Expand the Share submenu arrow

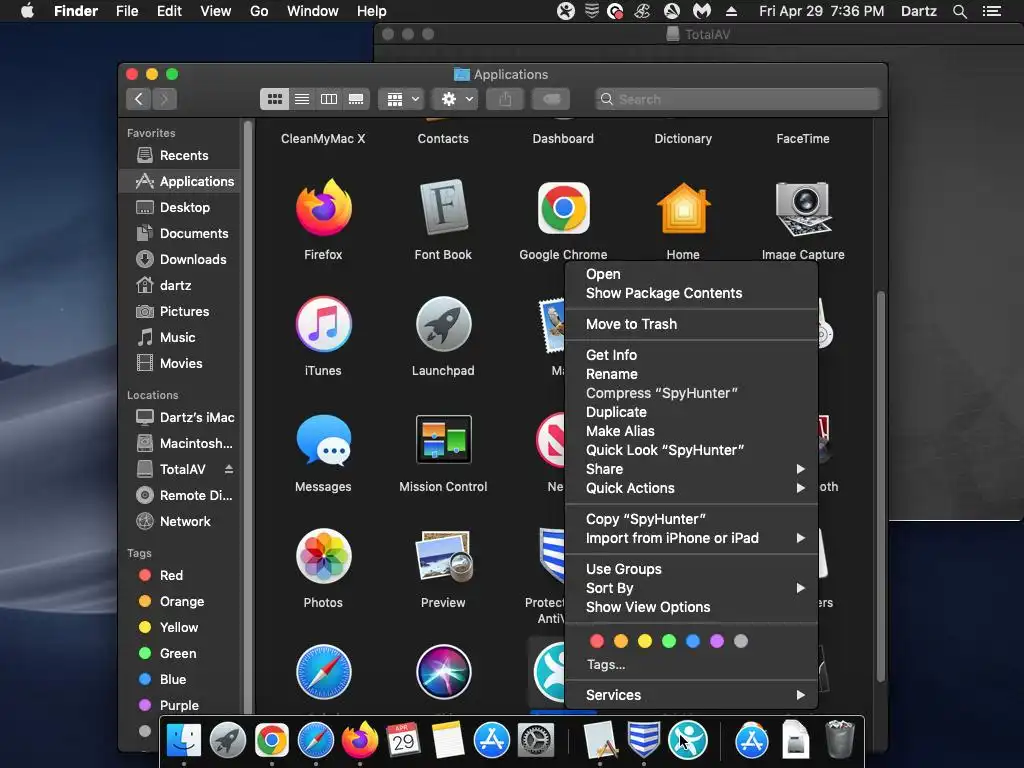tap(801, 469)
